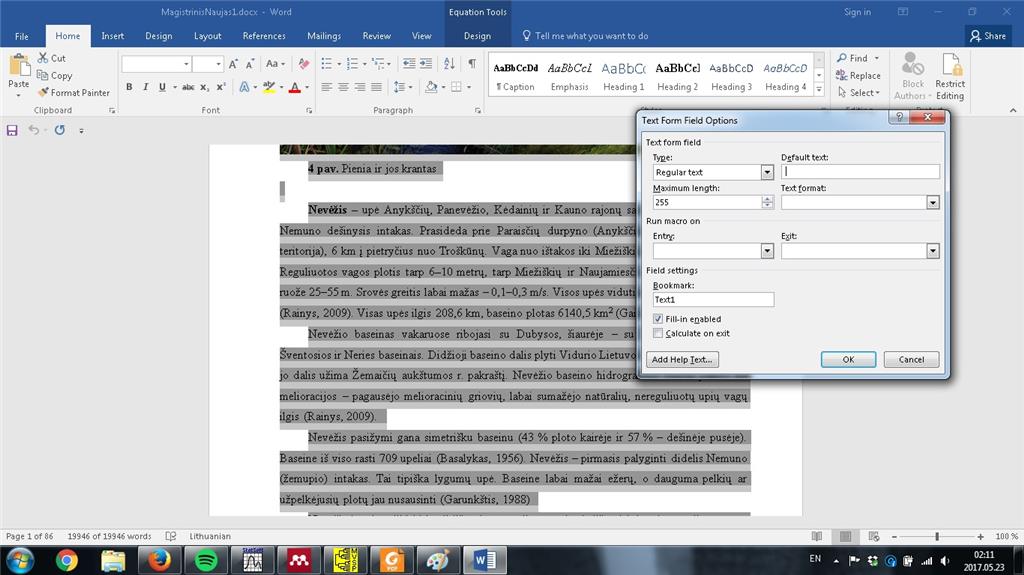Click Restrict Editing icon
Image resolution: width=1024 pixels, height=575 pixels.
(x=950, y=77)
